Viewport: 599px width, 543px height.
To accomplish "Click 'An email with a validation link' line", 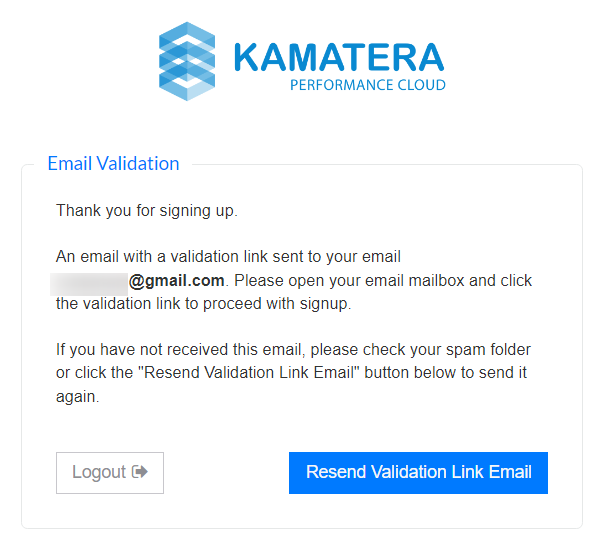I will click(x=228, y=256).
